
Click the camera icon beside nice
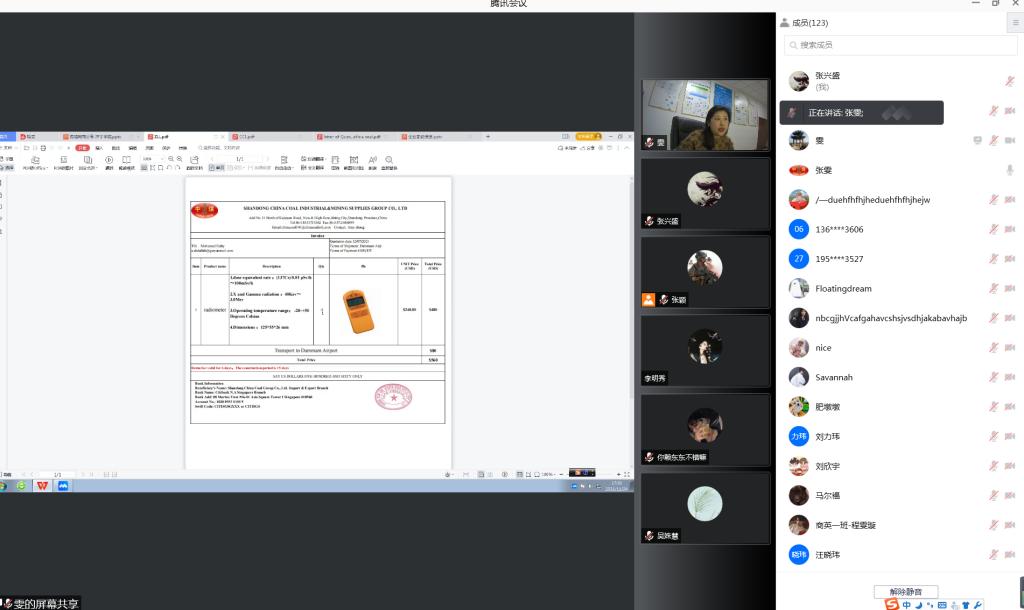coord(1010,348)
